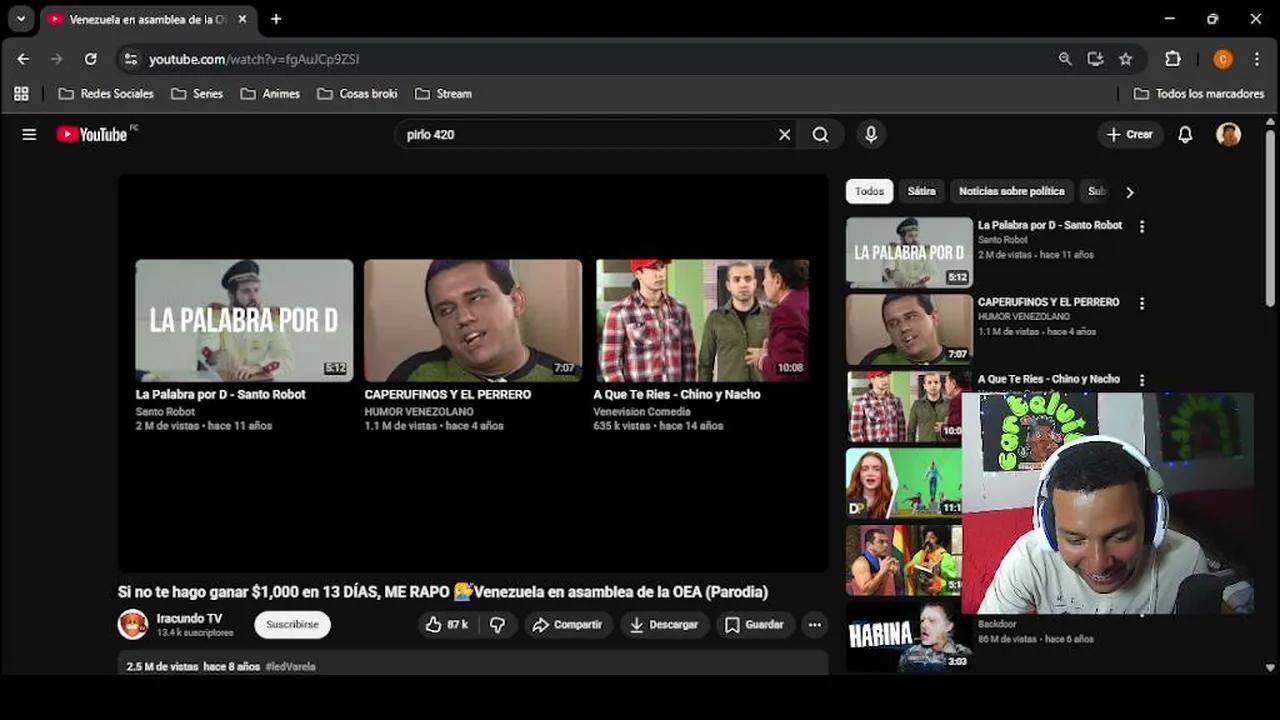Image resolution: width=1280 pixels, height=720 pixels.
Task: Open options for A Que Te Ries sidebar video
Action: [1141, 380]
